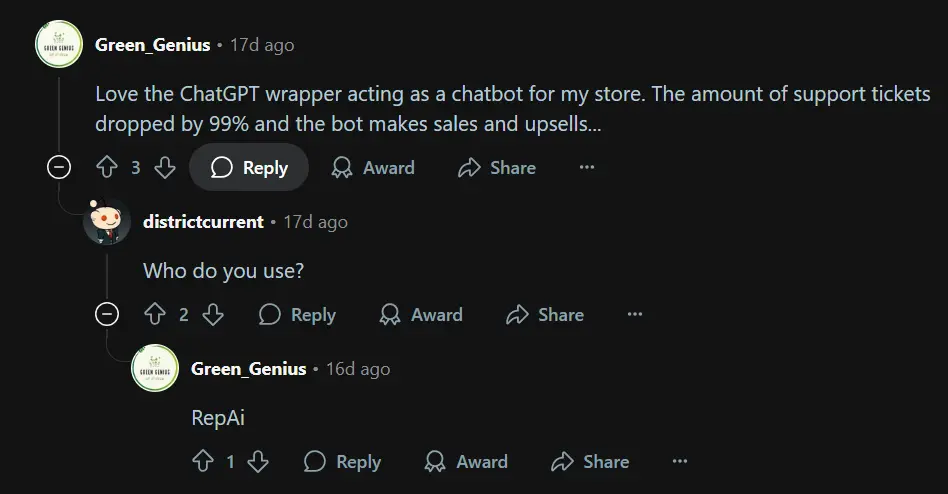Collapse the top Green_Genius comment thread
The image size is (948, 494).
(59, 168)
